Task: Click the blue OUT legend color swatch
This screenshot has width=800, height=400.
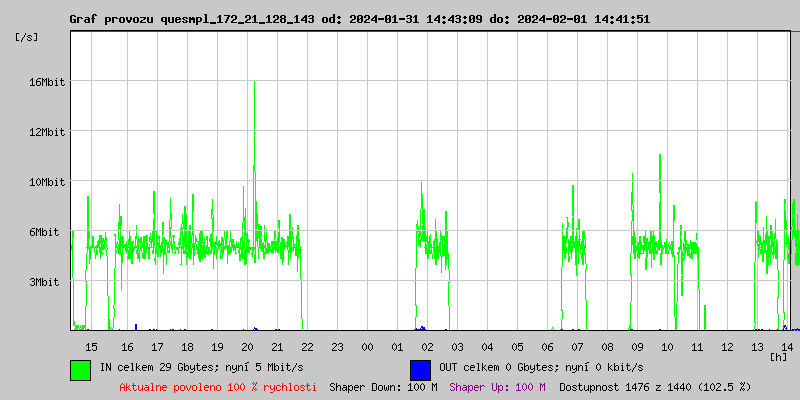Action: pos(420,369)
